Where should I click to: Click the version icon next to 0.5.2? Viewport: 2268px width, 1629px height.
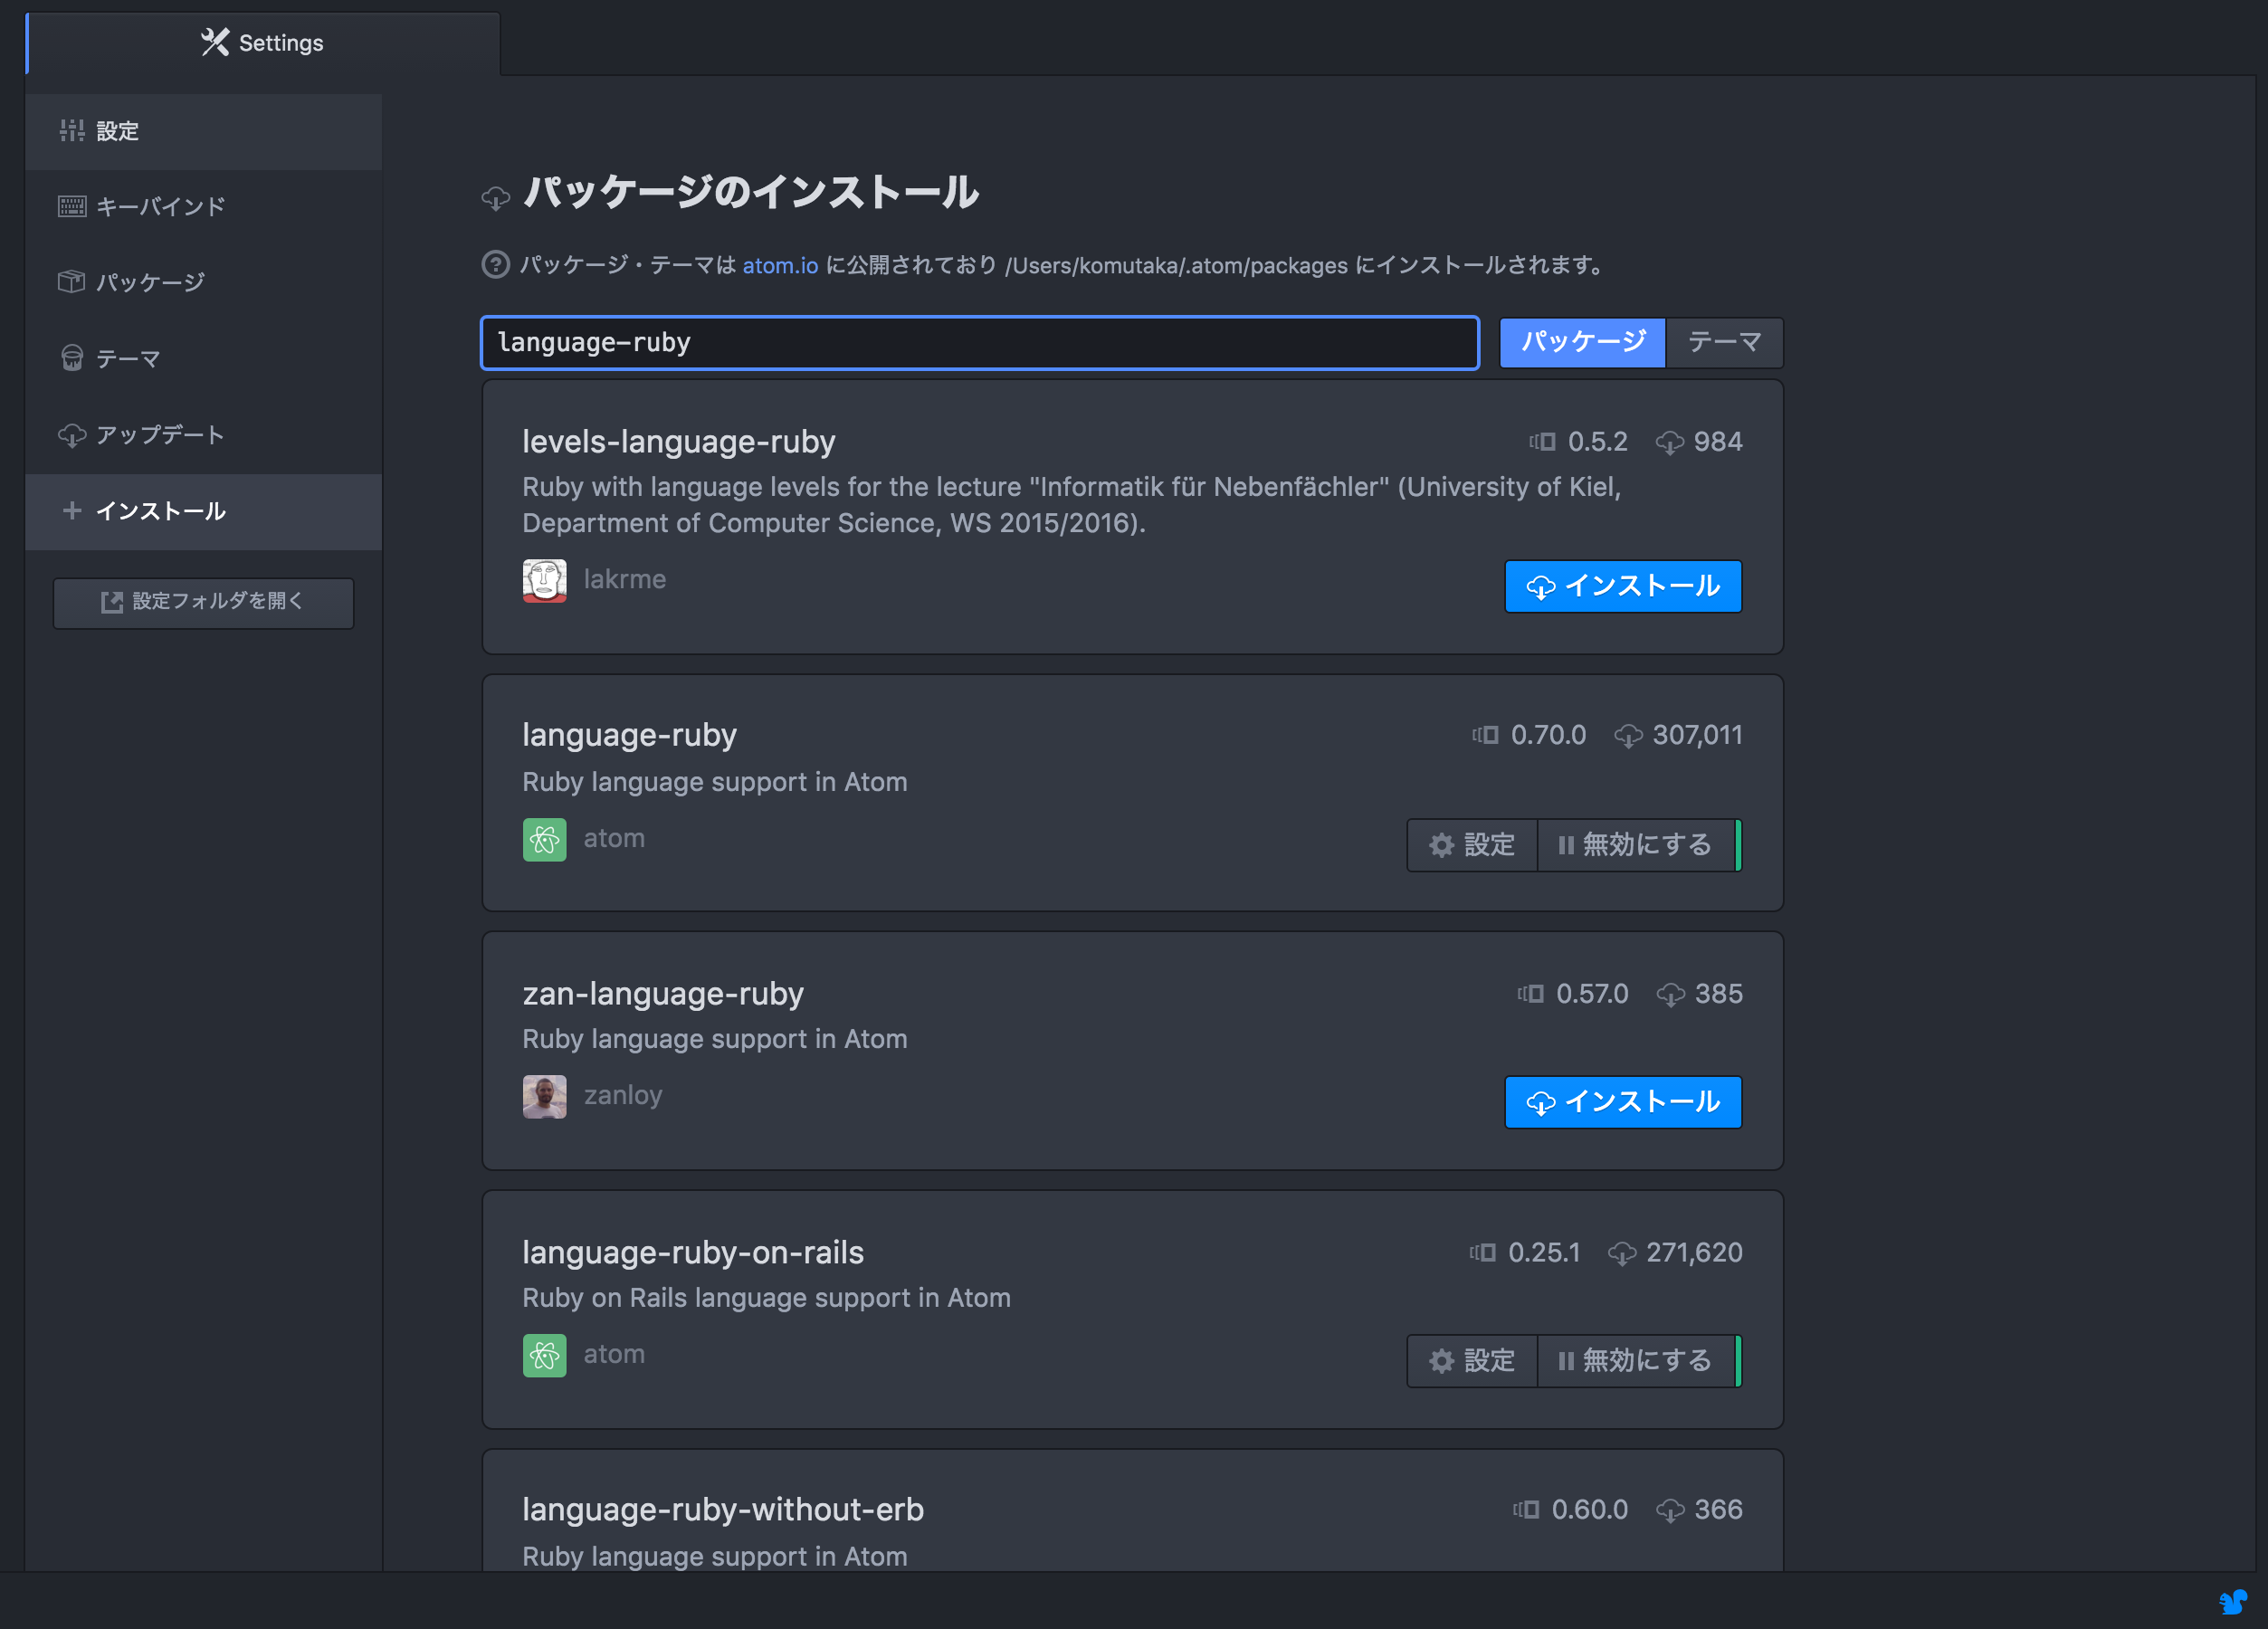coord(1542,442)
